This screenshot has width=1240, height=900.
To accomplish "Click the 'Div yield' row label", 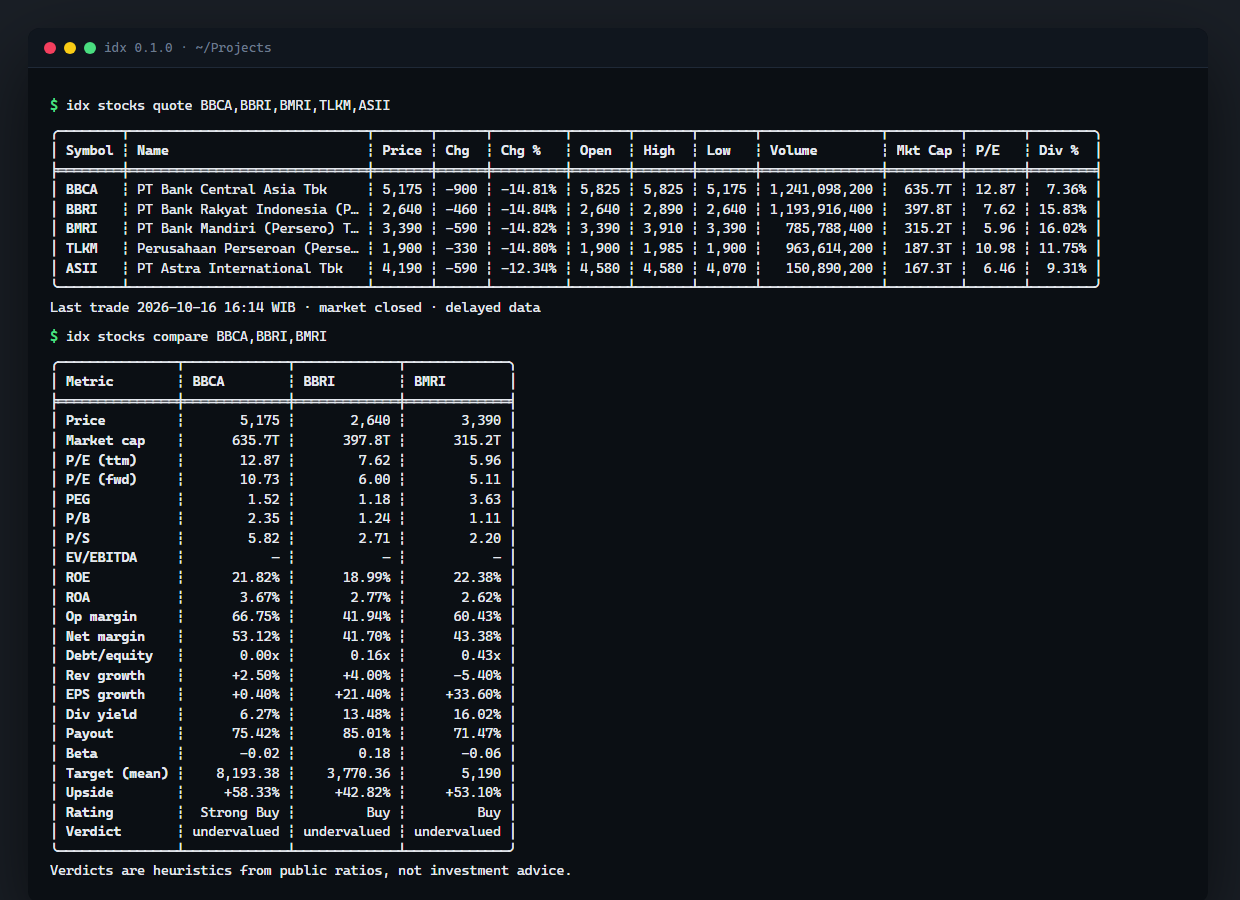I will (102, 714).
